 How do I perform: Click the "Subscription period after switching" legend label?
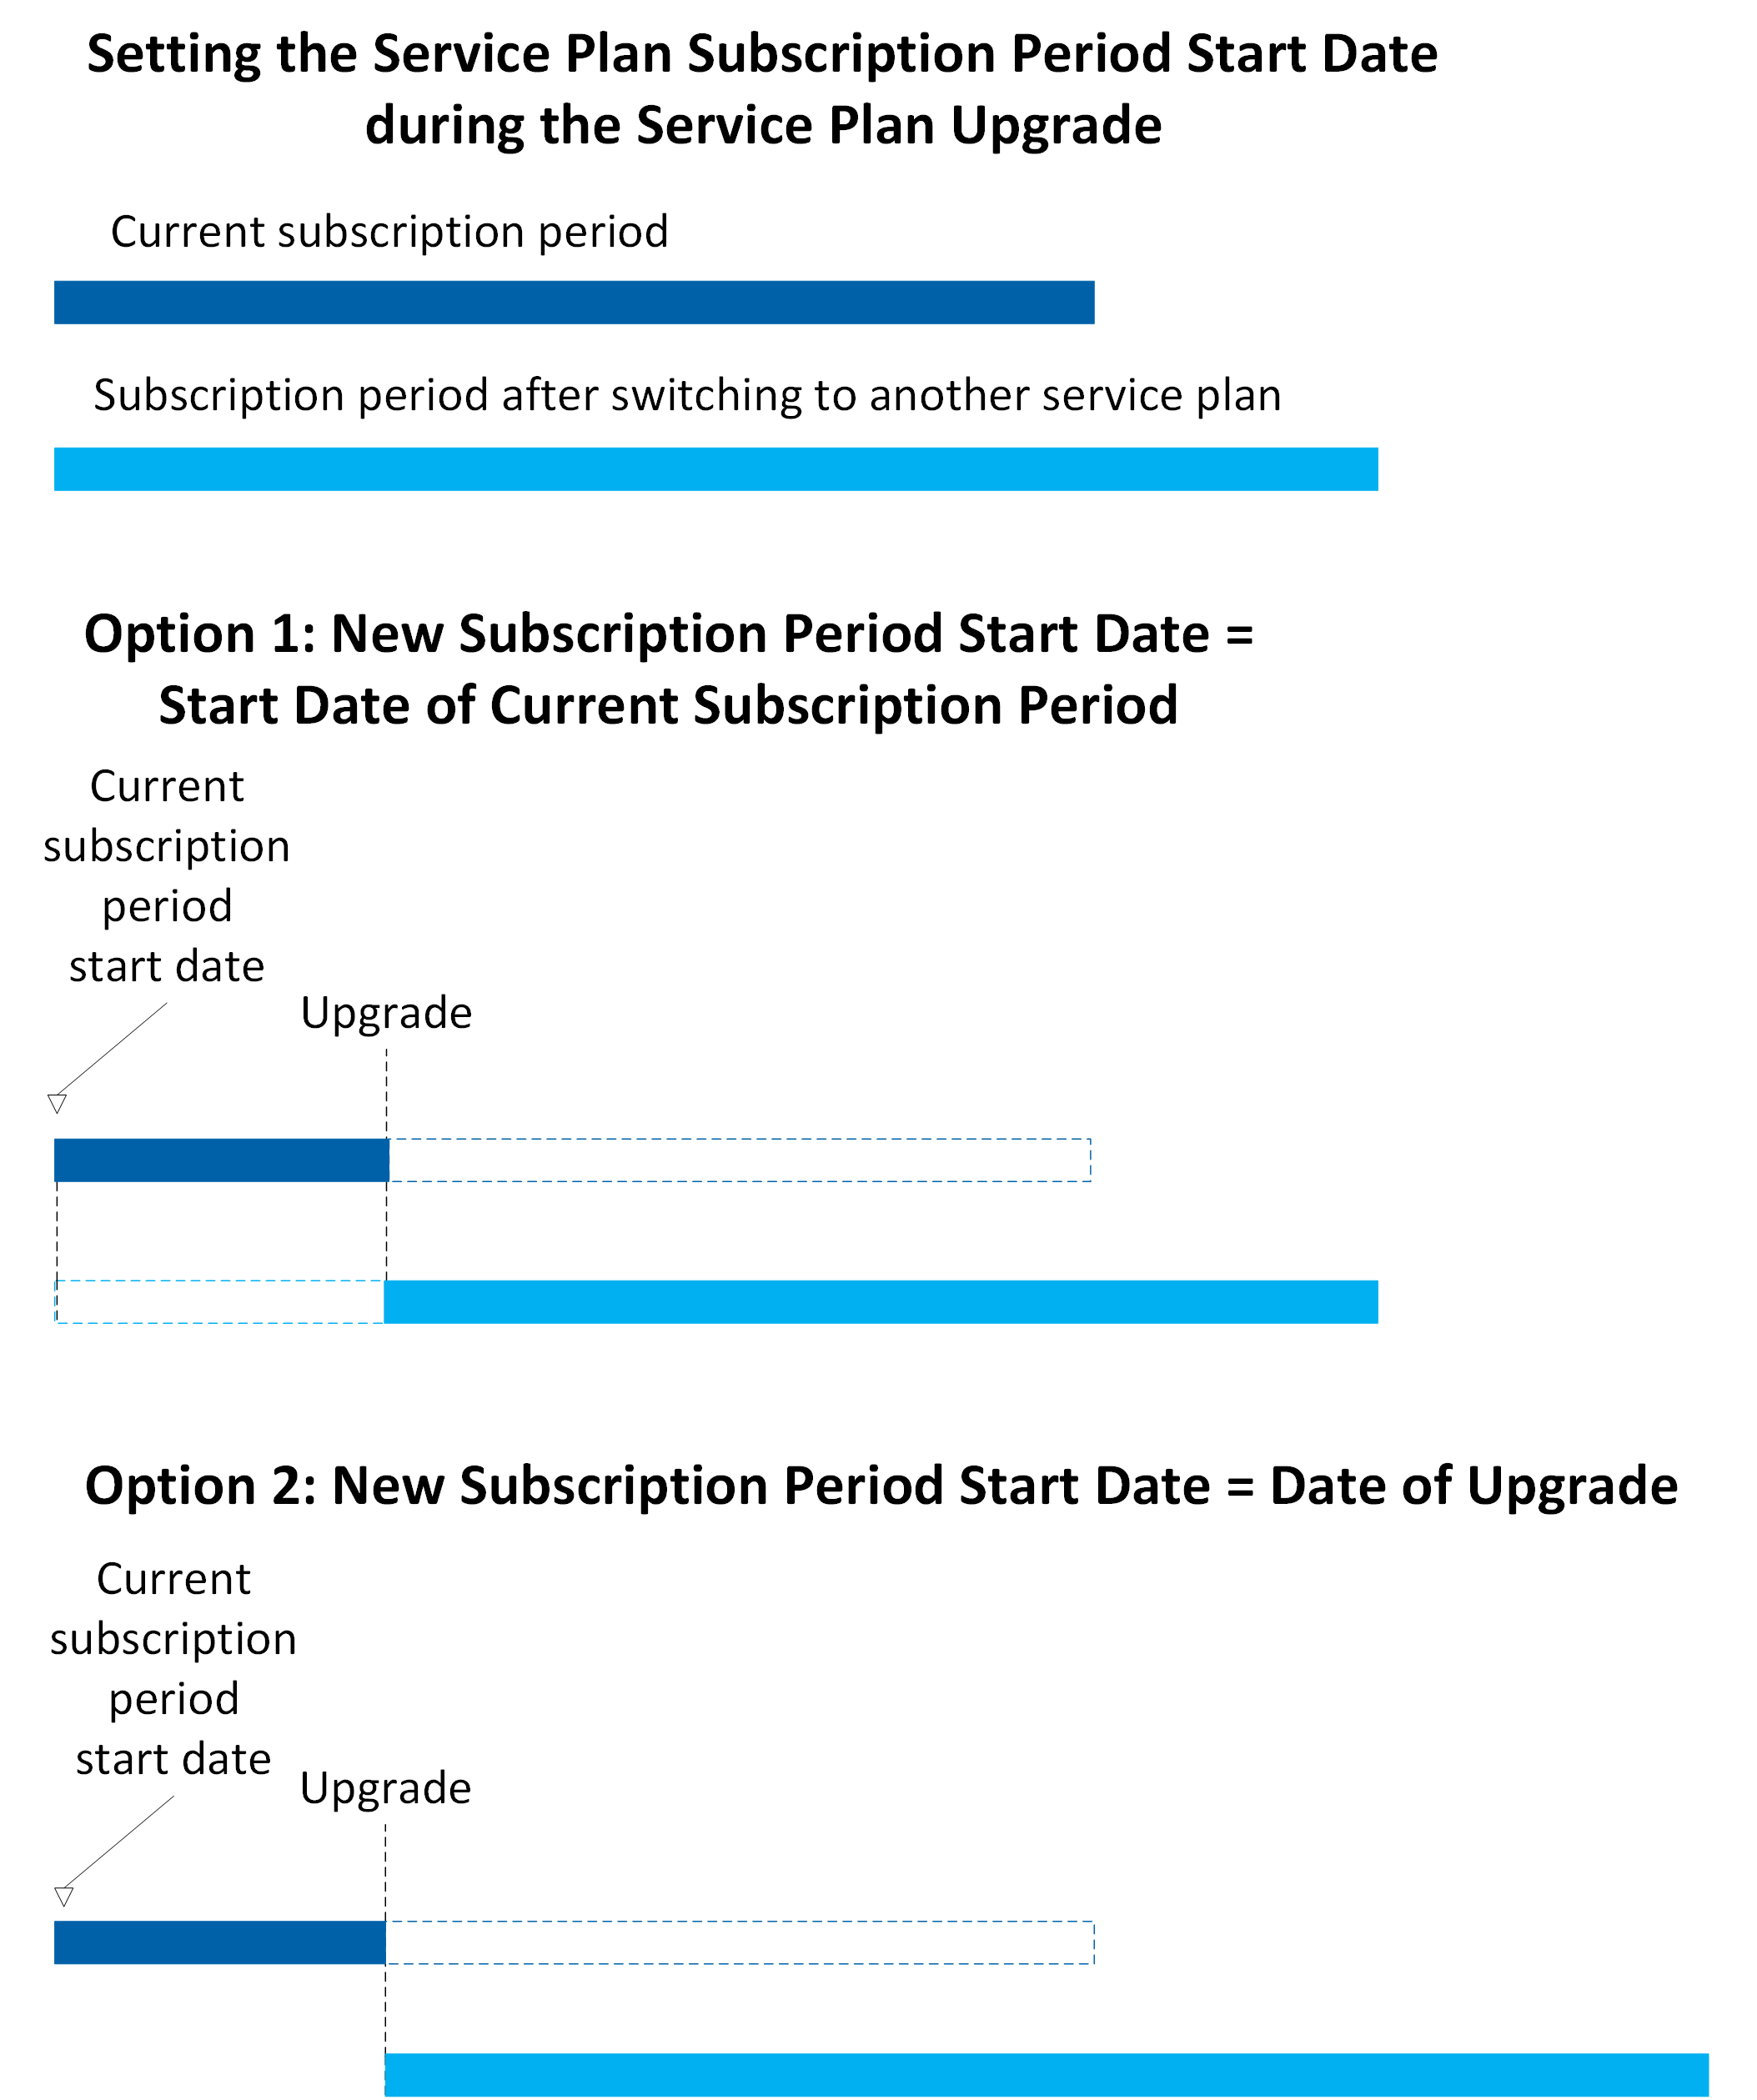point(687,395)
